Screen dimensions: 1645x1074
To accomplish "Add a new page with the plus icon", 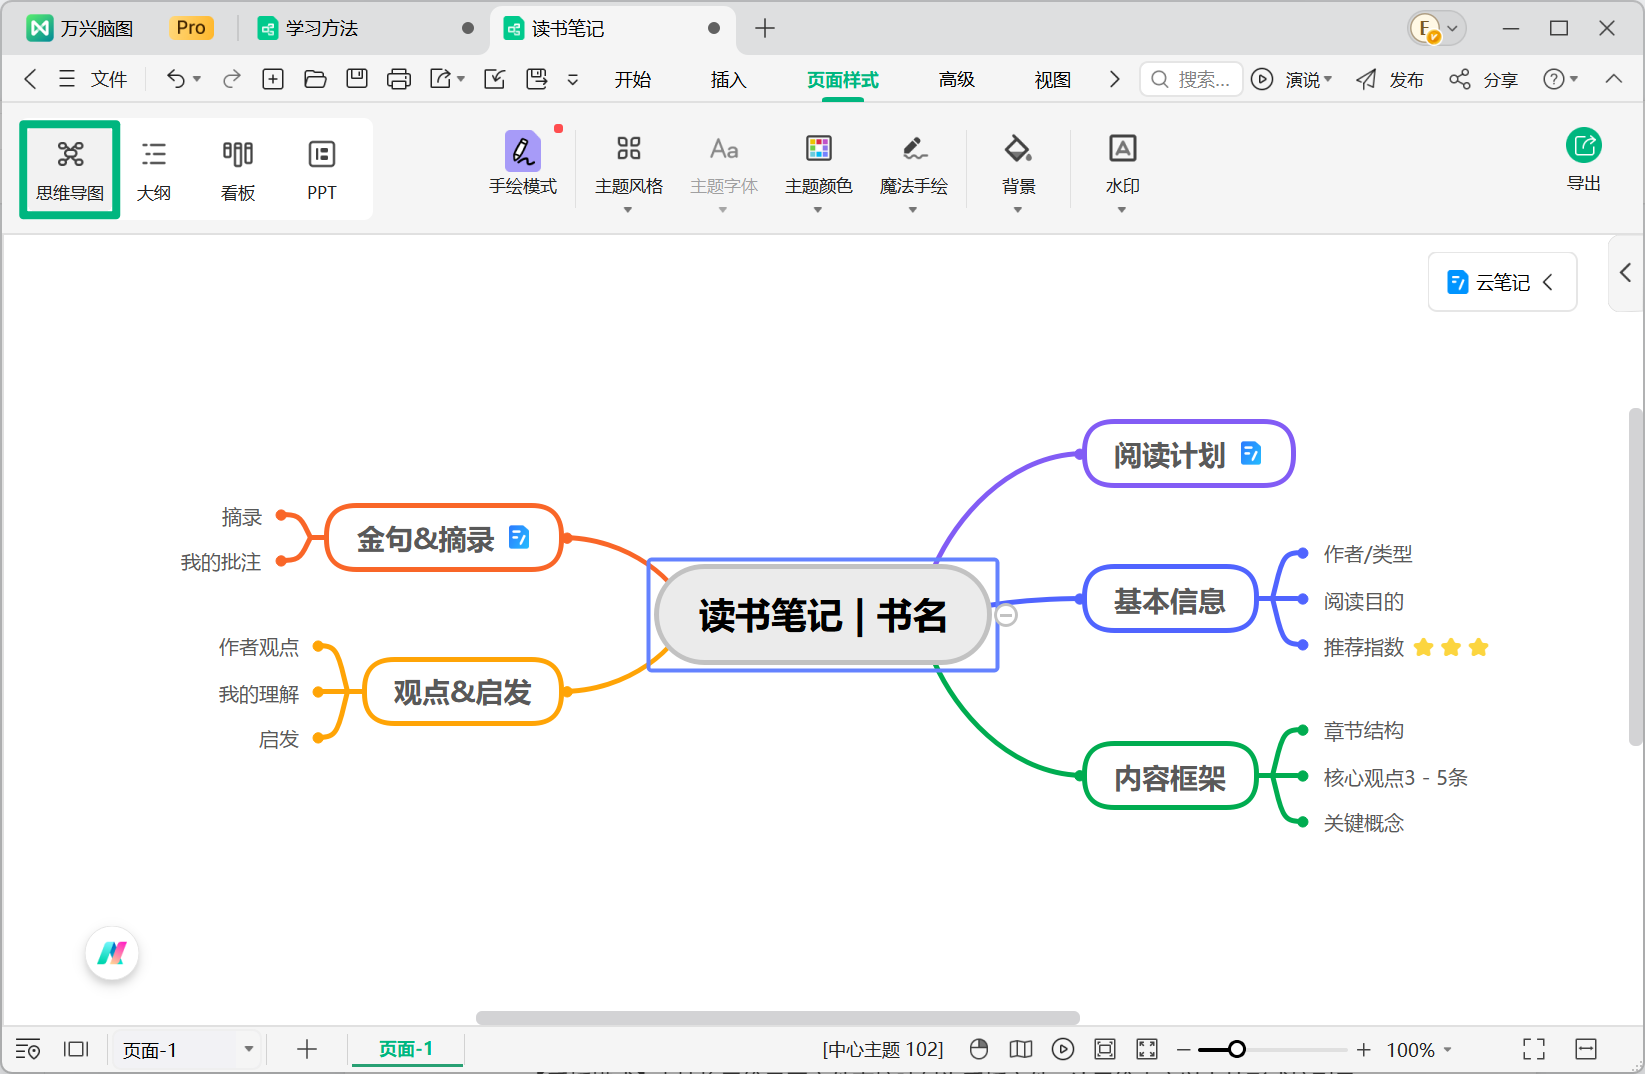I will pos(307,1049).
